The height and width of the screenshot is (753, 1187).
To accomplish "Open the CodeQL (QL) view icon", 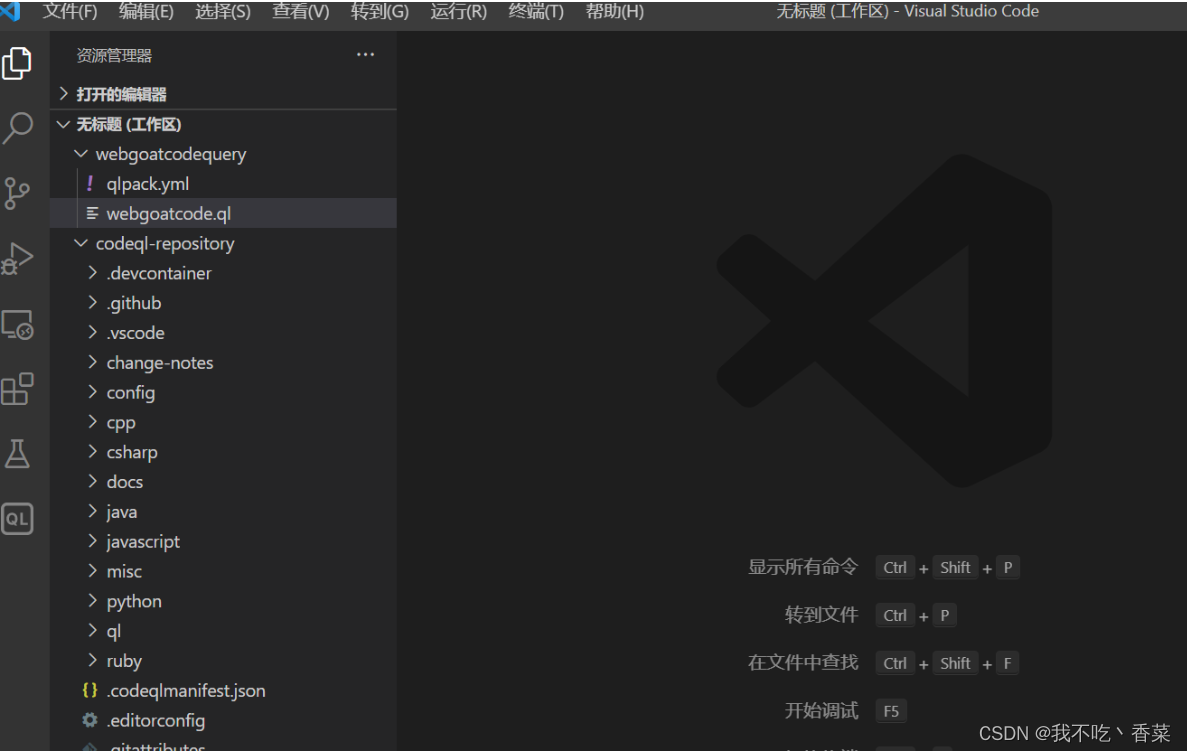I will (x=17, y=519).
